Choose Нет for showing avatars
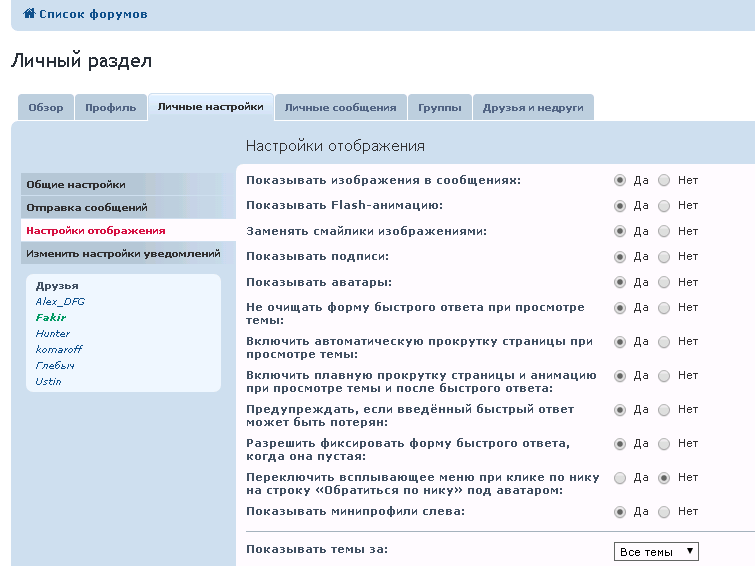The width and height of the screenshot is (755, 566). coord(664,282)
